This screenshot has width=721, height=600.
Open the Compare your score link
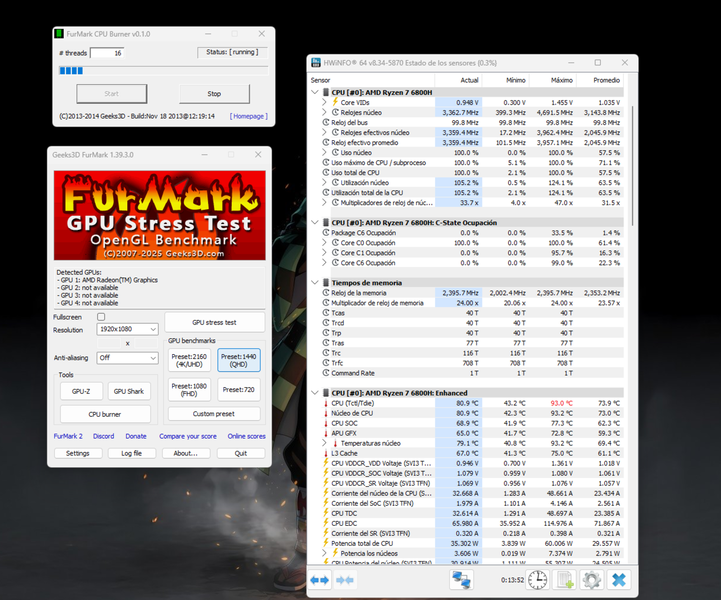(x=187, y=436)
